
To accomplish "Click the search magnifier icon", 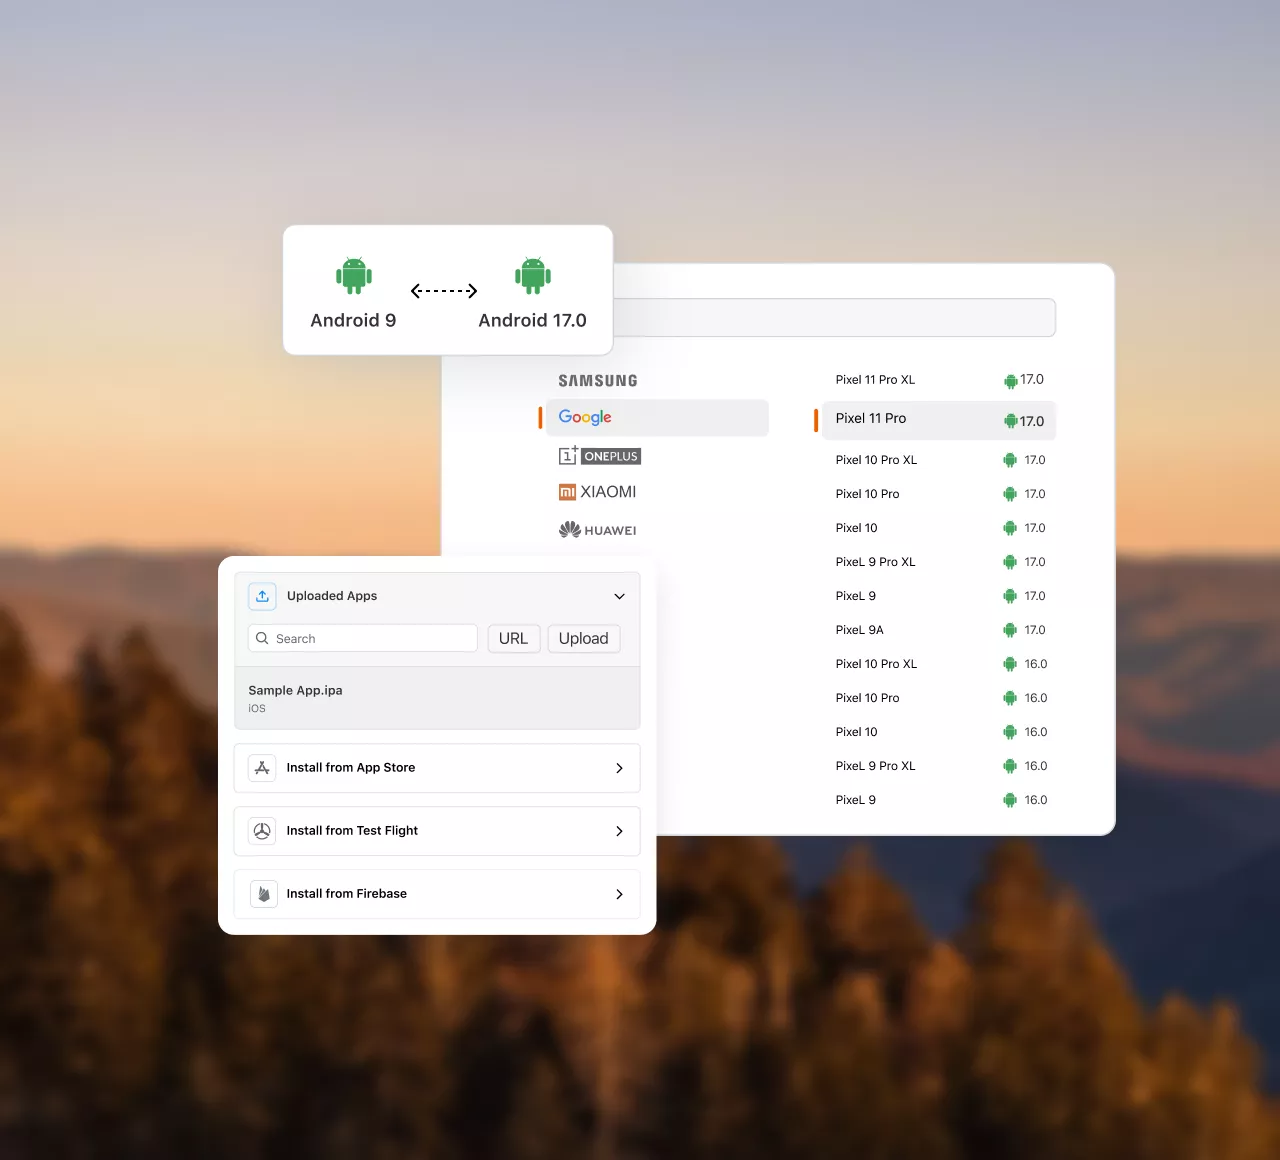I will 262,638.
